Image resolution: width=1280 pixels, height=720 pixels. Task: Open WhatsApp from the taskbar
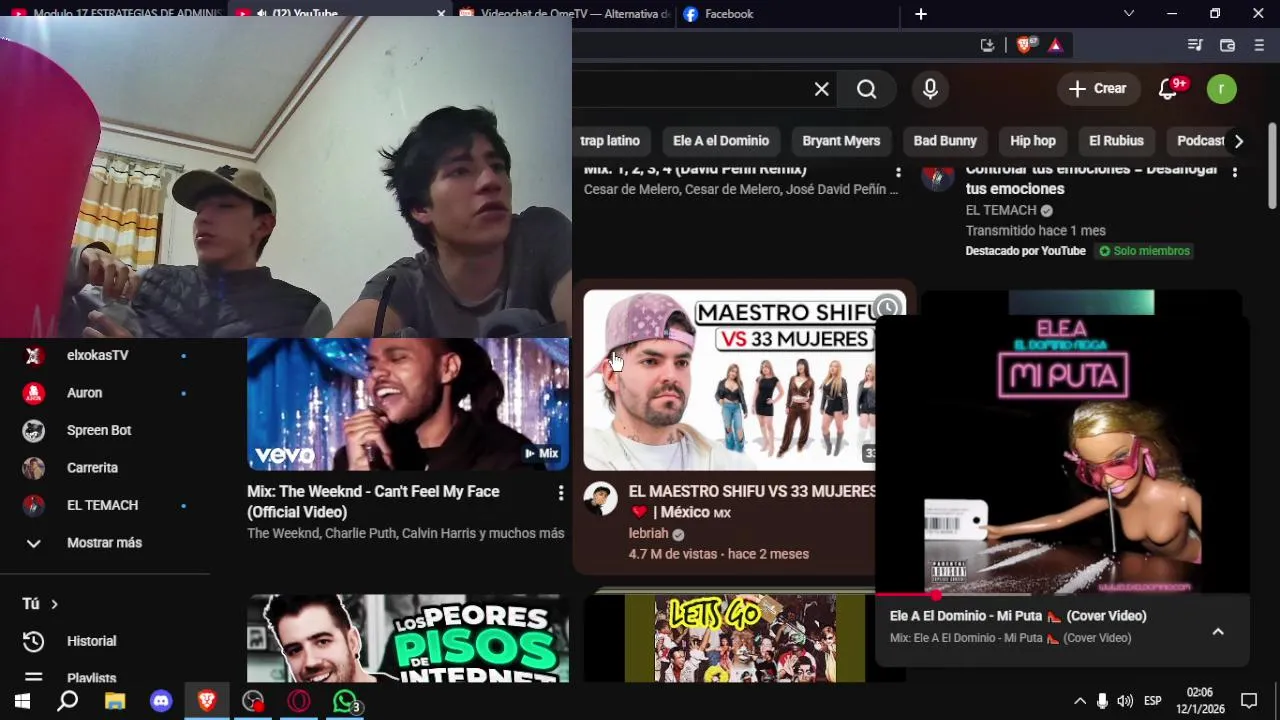(x=345, y=702)
